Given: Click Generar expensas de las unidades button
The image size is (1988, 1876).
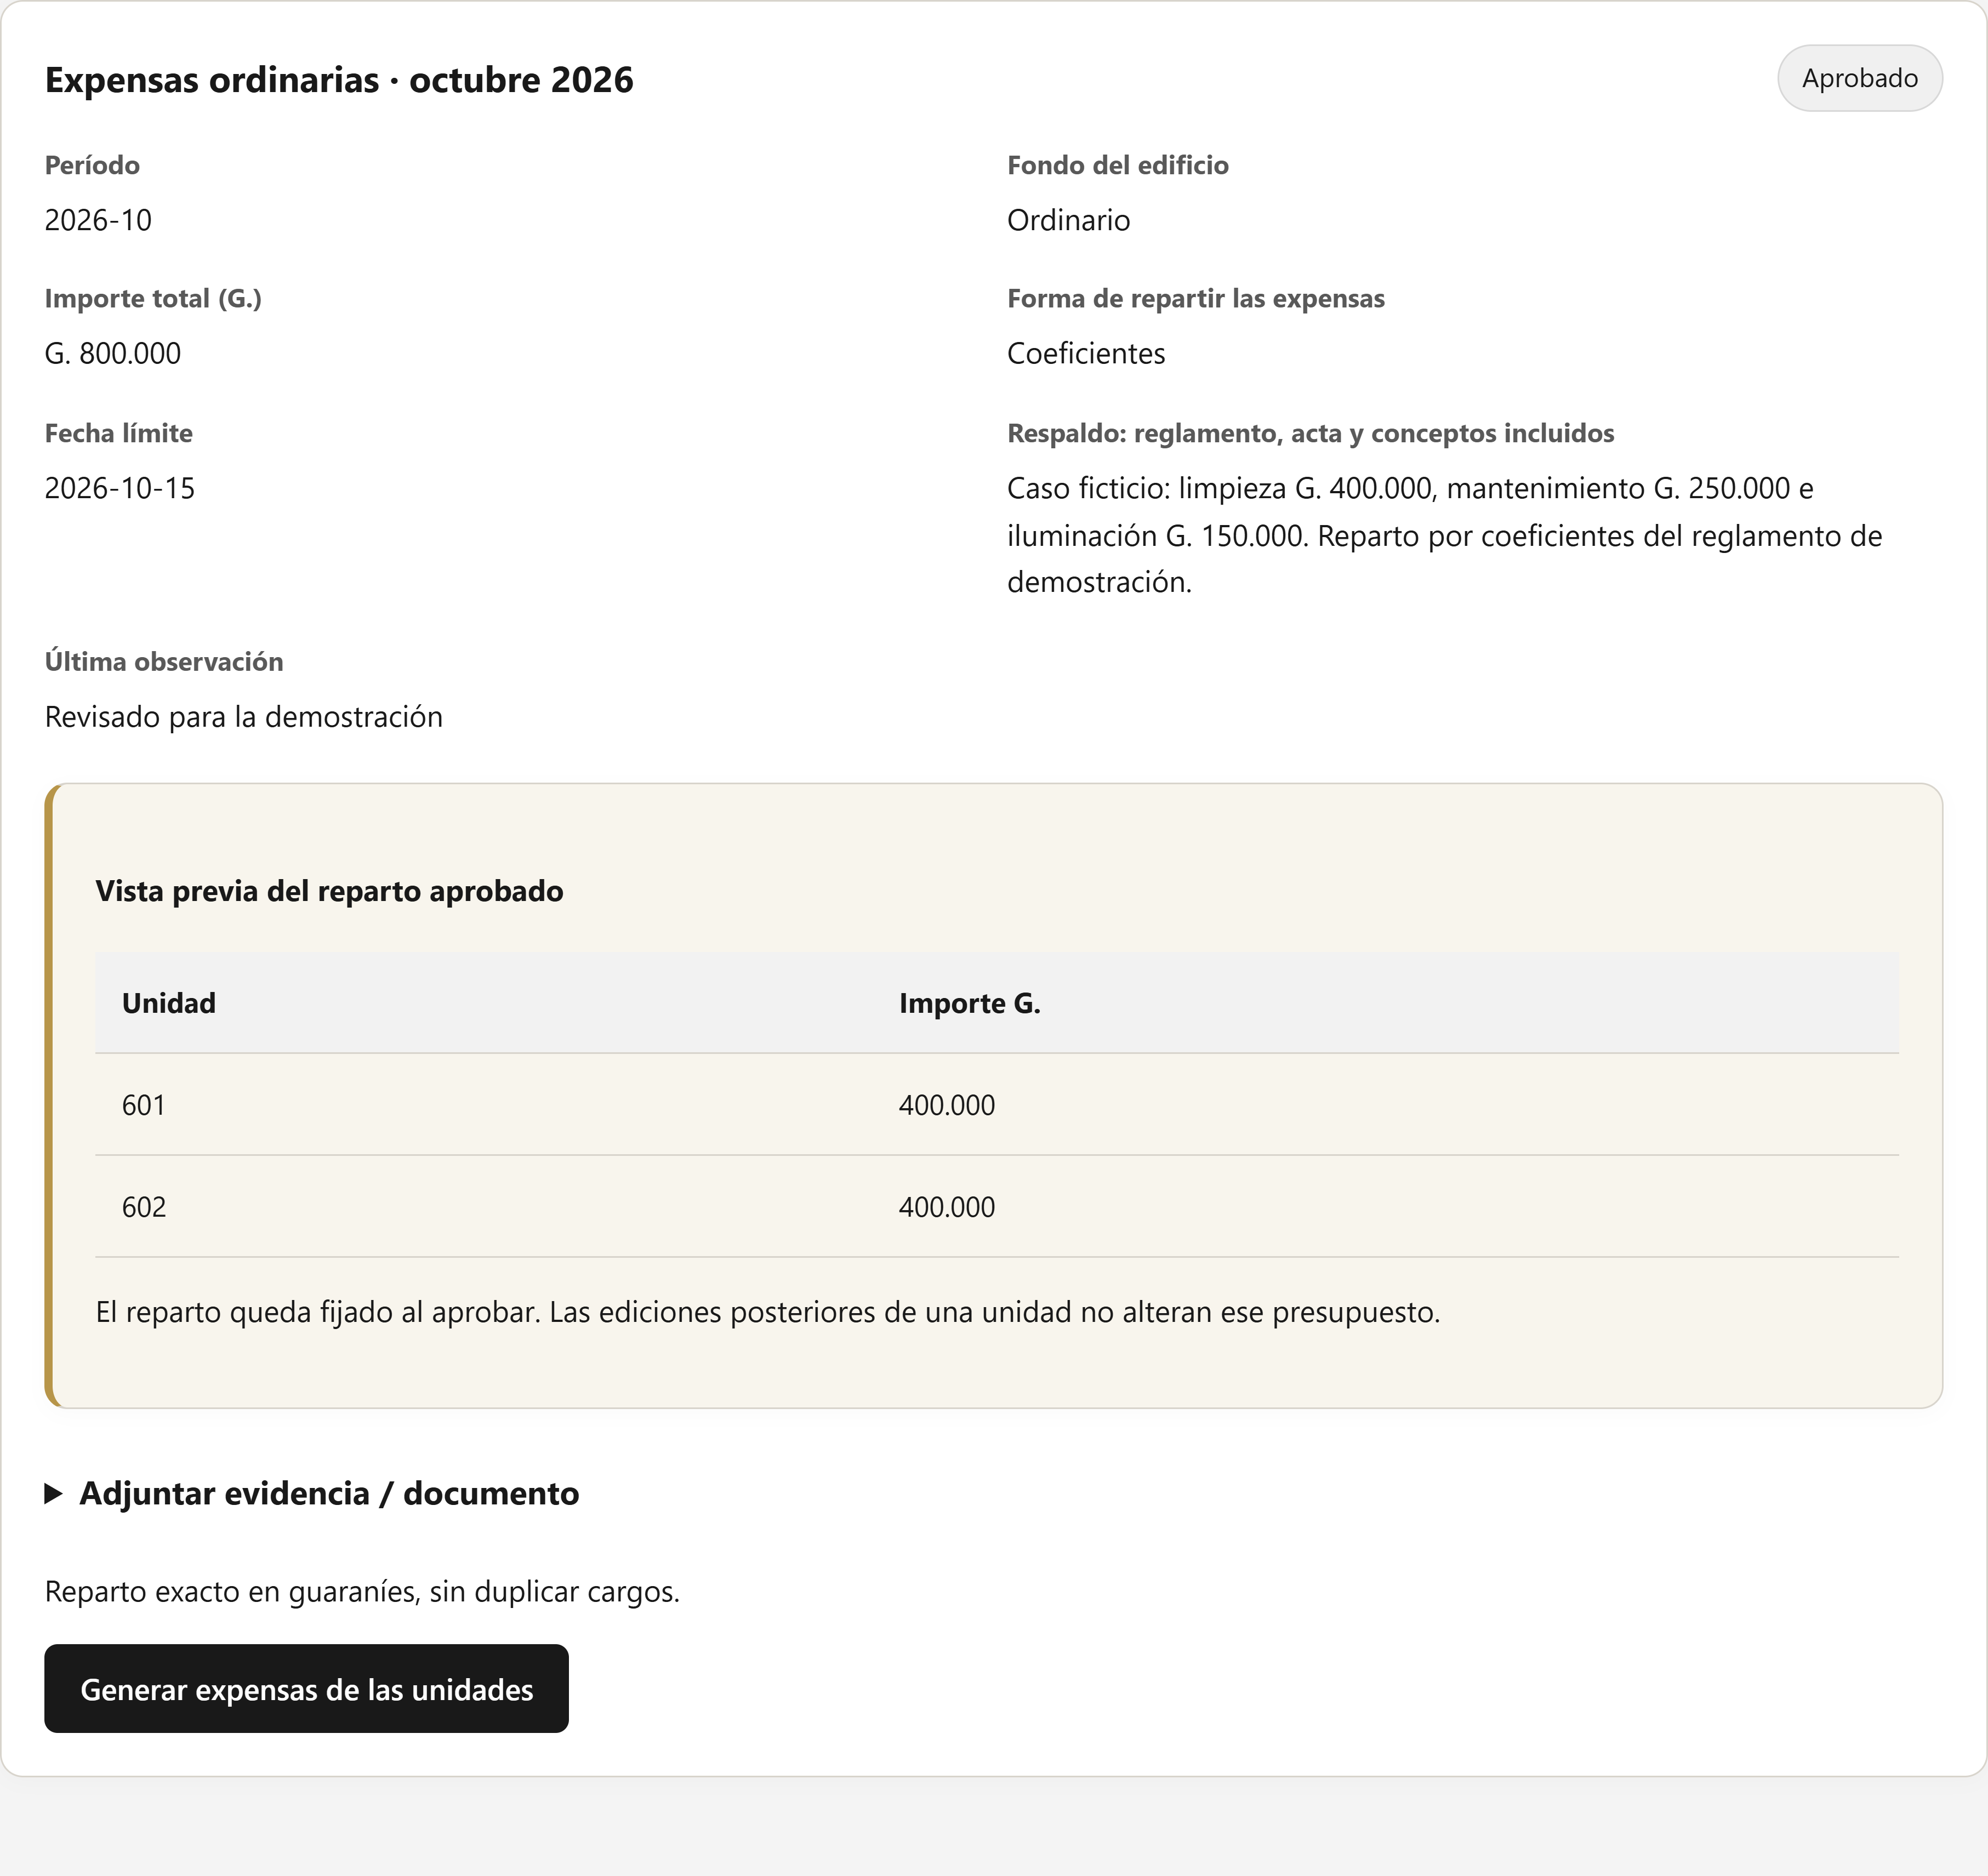Looking at the screenshot, I should click(306, 1689).
